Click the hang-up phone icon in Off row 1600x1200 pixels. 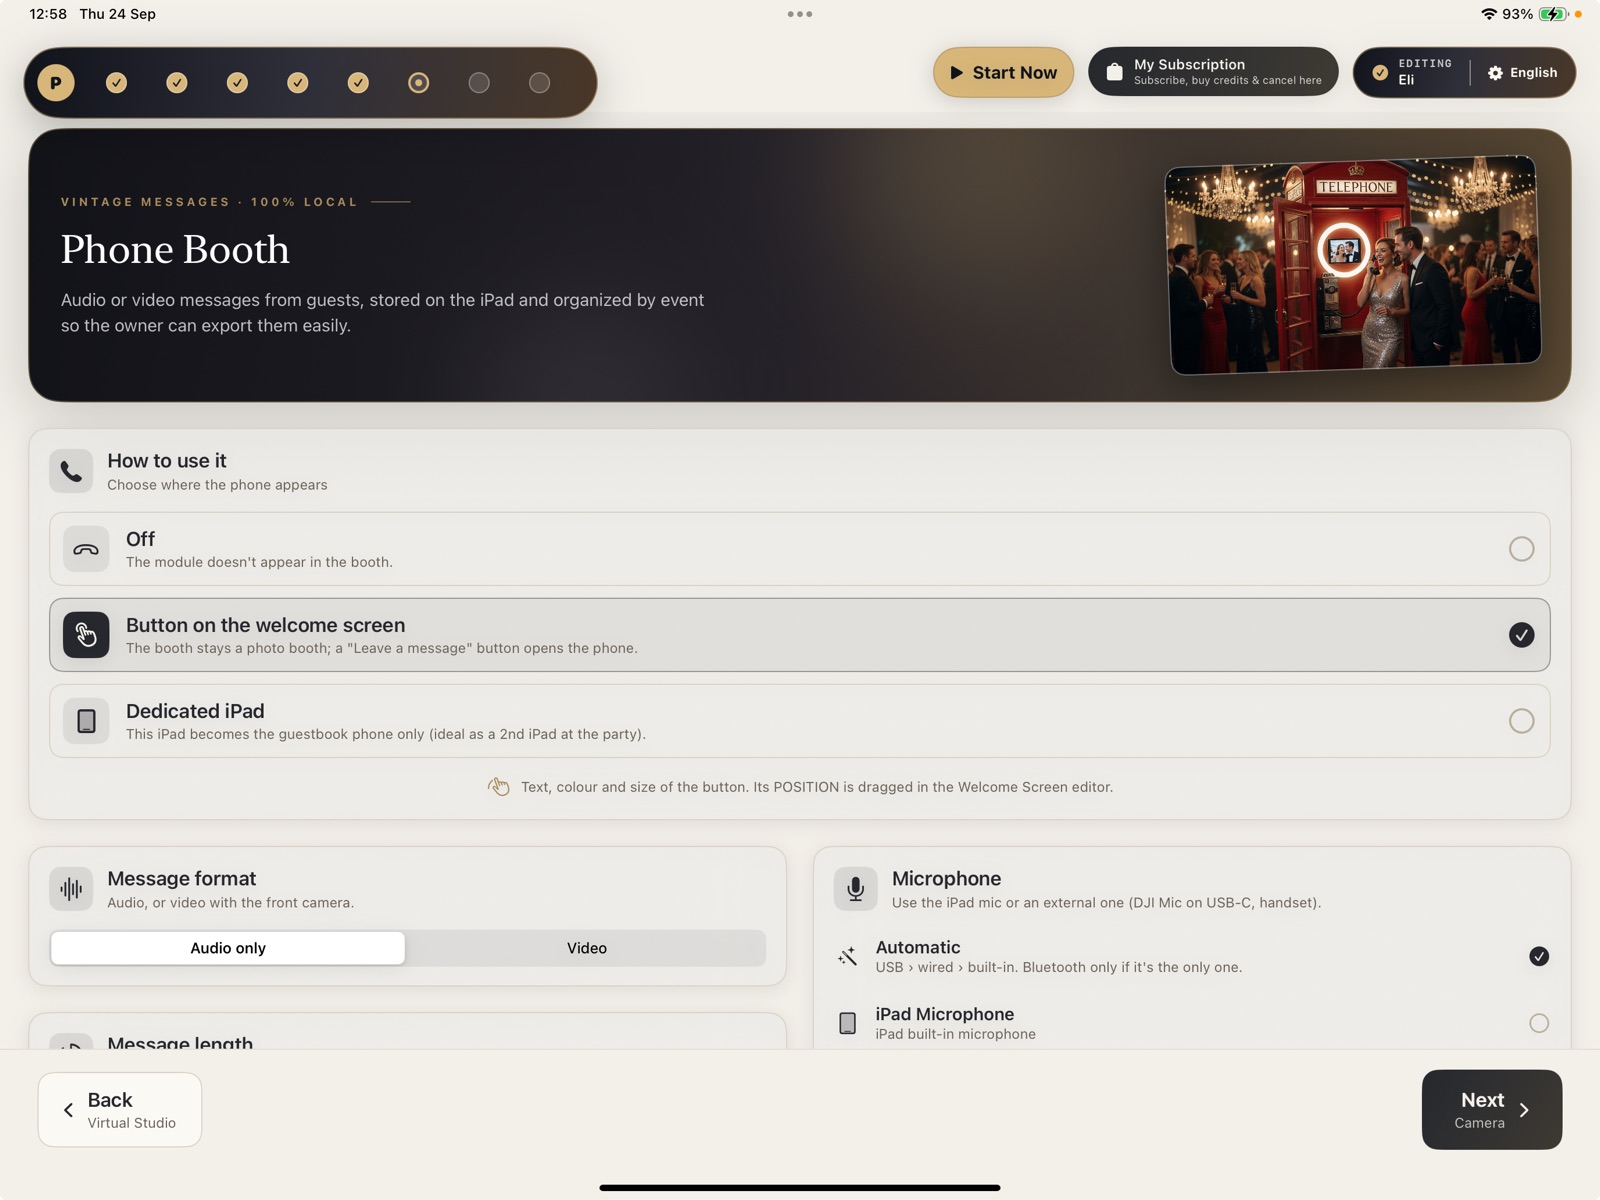pos(86,549)
